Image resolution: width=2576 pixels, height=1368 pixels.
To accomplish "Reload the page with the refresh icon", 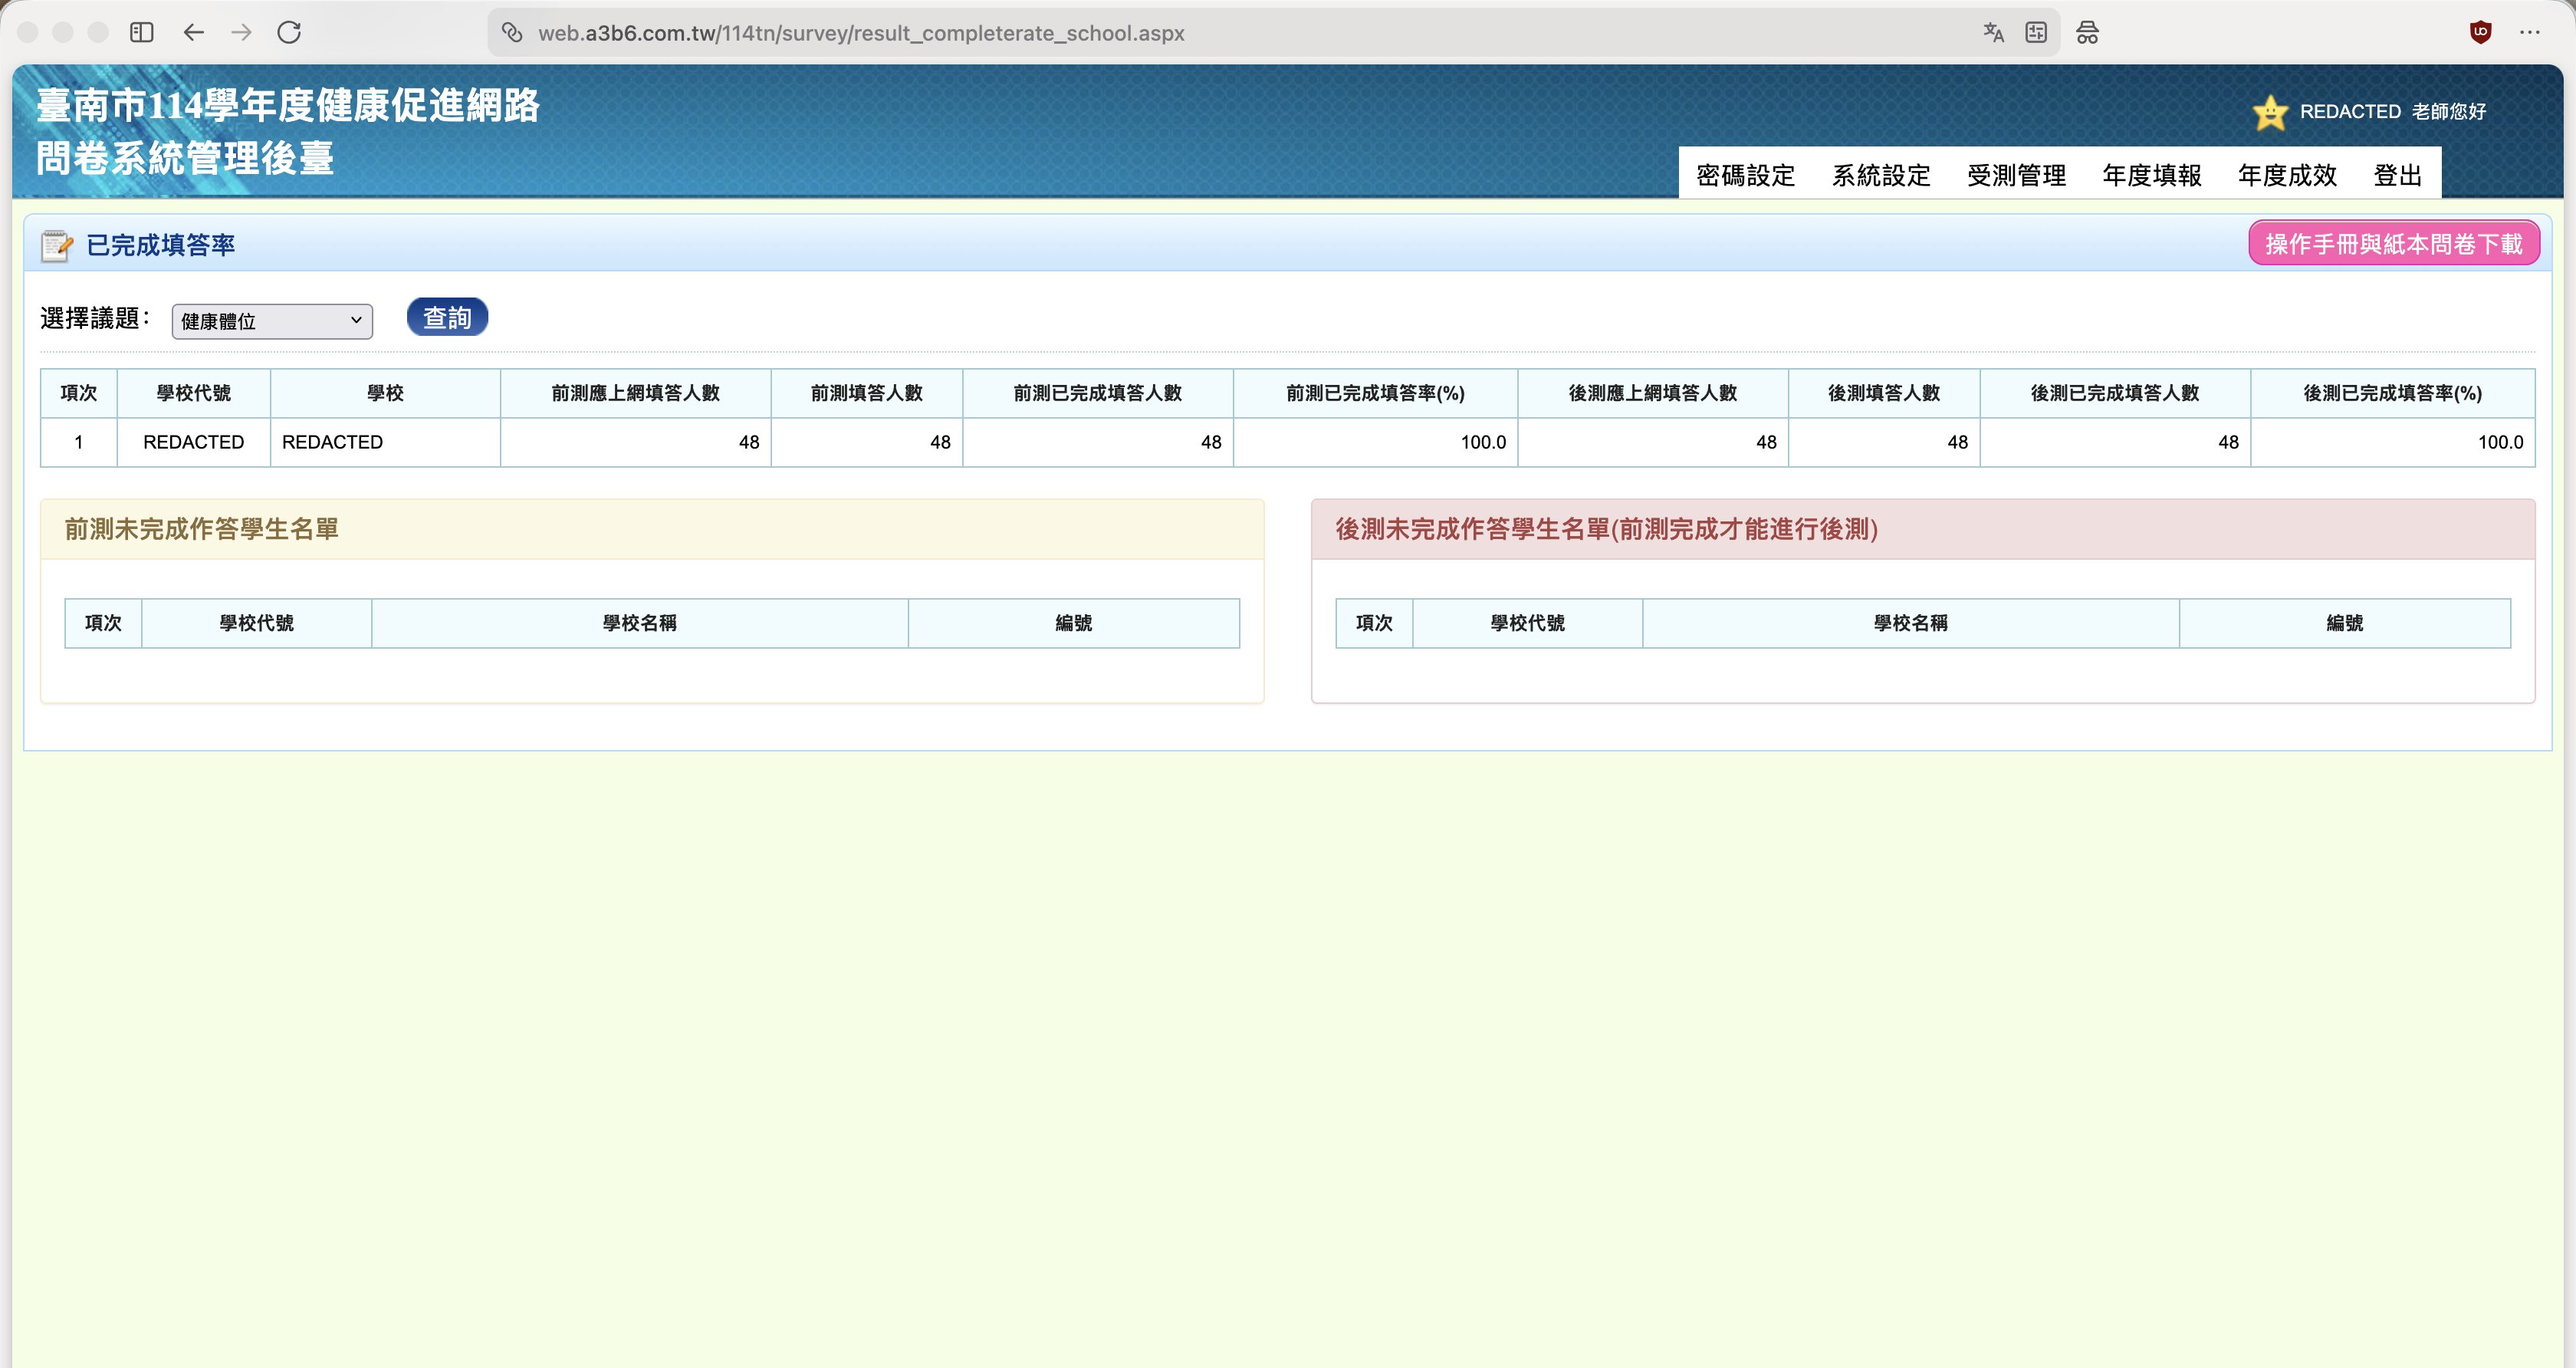I will 289,32.
